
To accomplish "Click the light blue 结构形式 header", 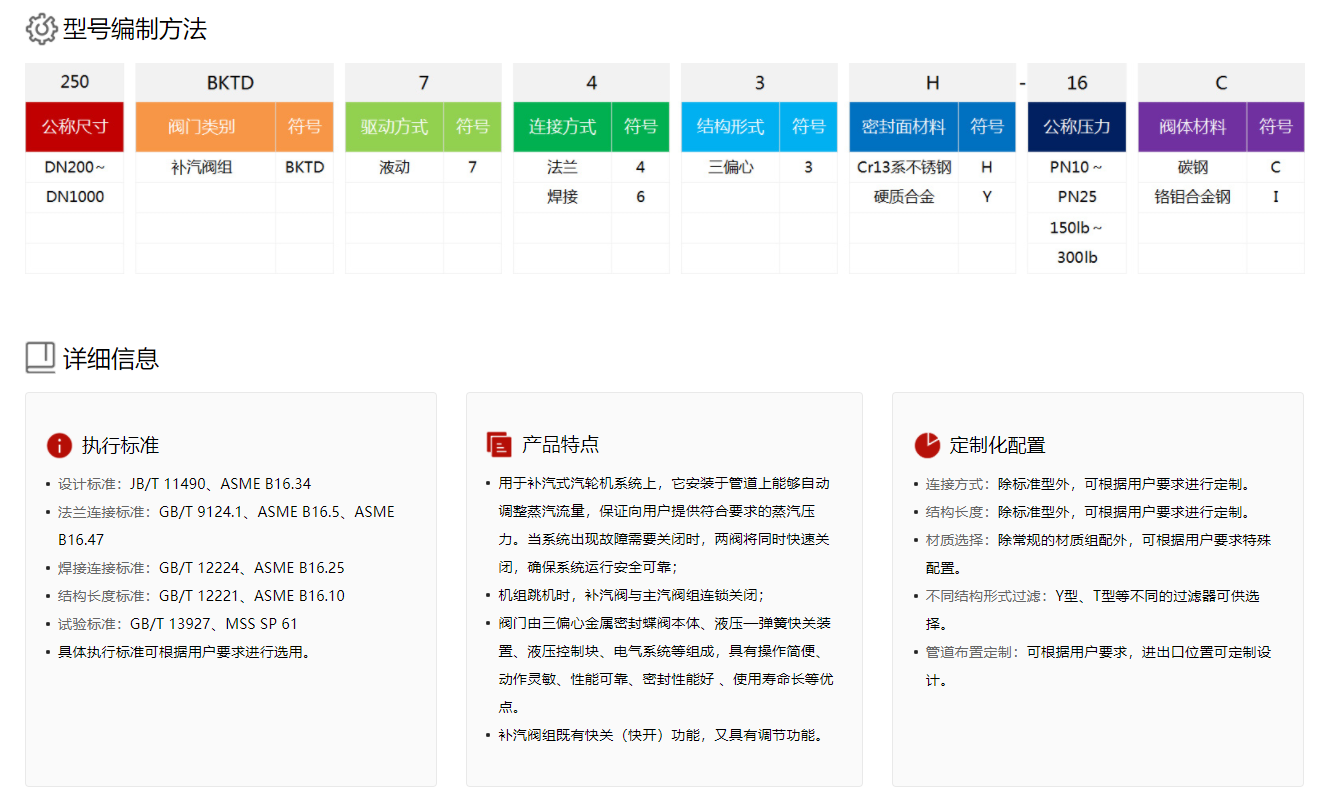I will pos(730,127).
